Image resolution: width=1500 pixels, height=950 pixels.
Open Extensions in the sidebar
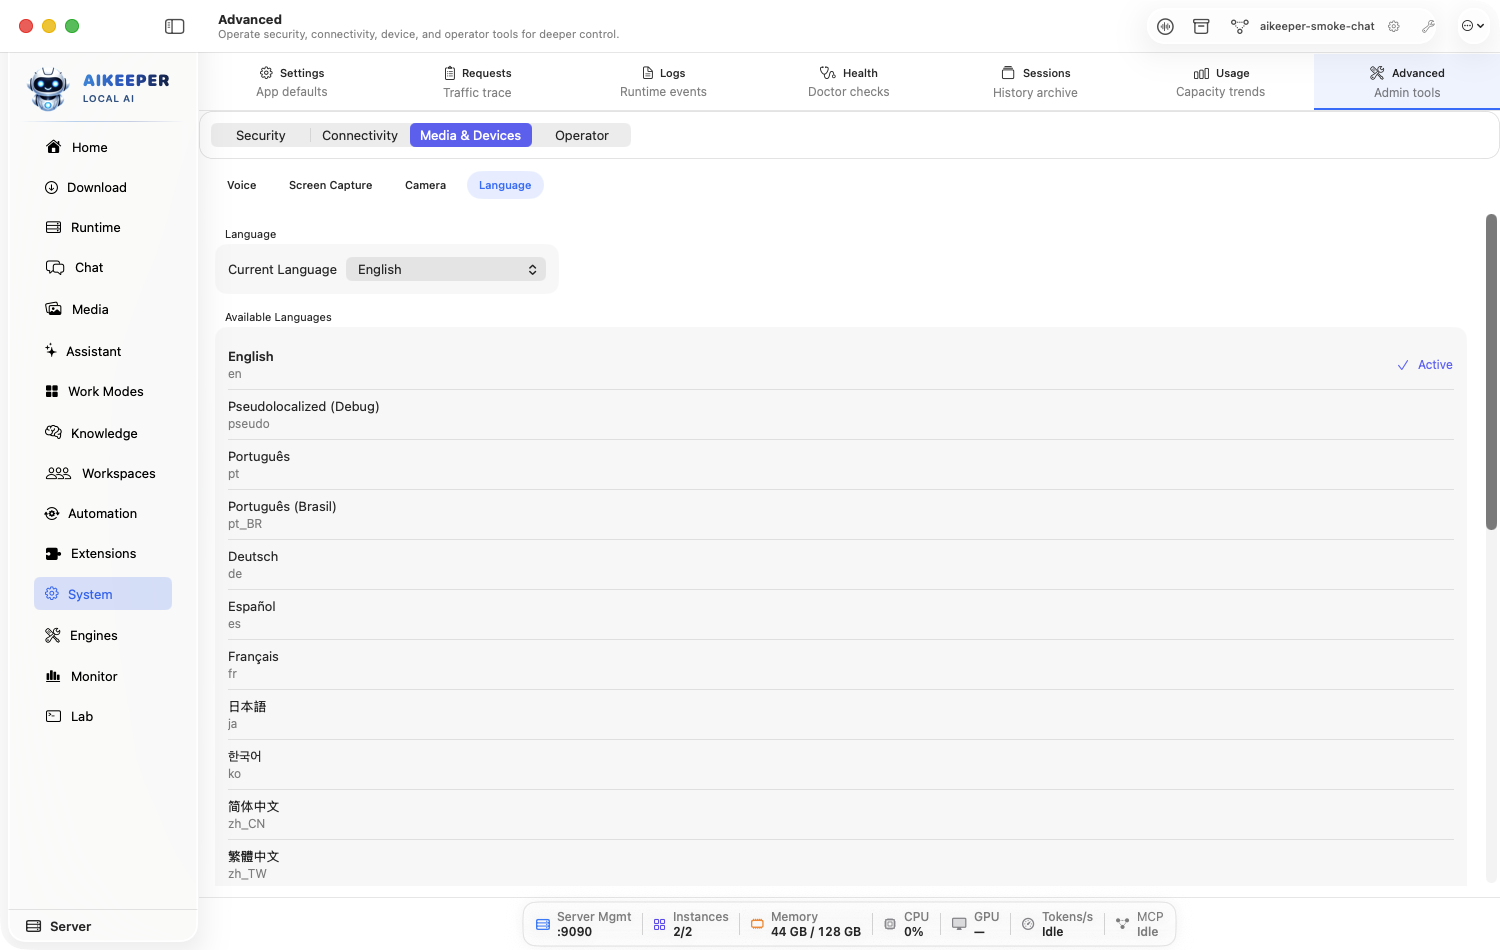click(x=102, y=553)
